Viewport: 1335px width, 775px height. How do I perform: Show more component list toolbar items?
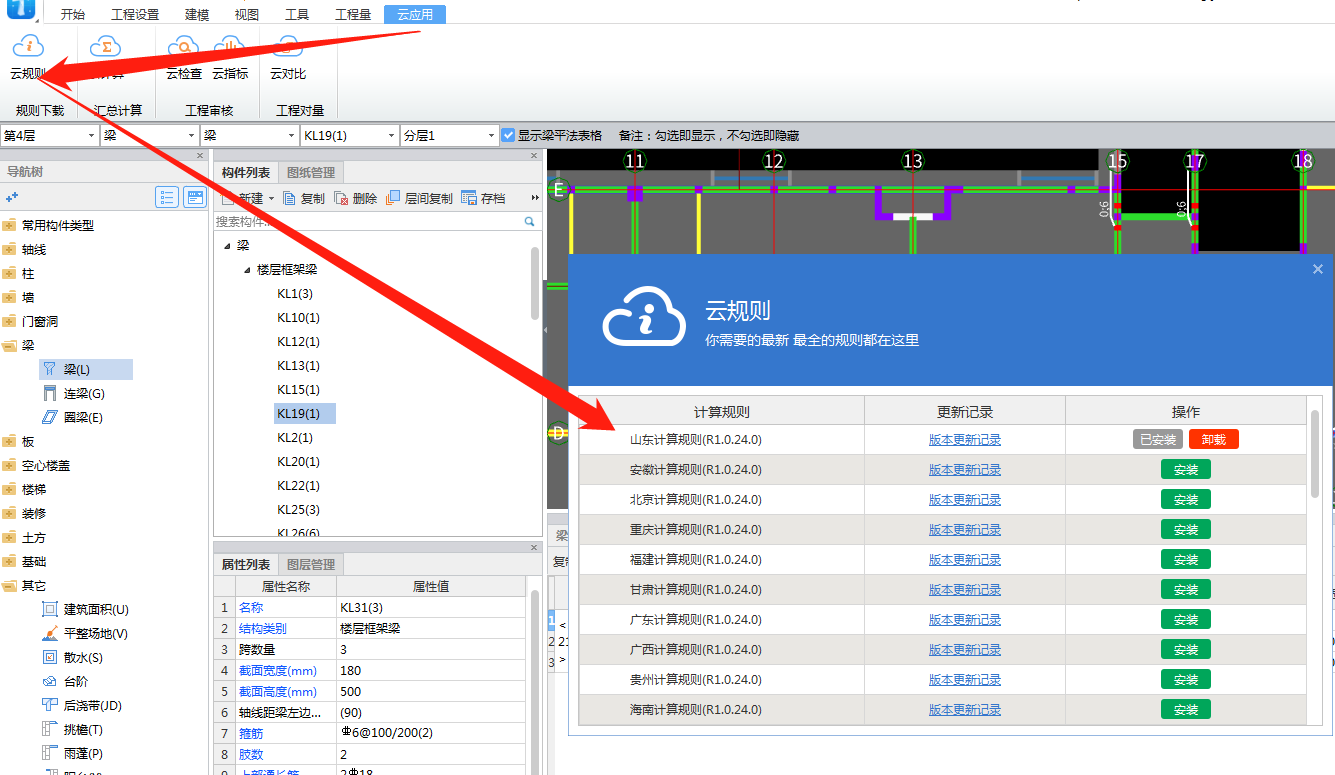tap(534, 198)
